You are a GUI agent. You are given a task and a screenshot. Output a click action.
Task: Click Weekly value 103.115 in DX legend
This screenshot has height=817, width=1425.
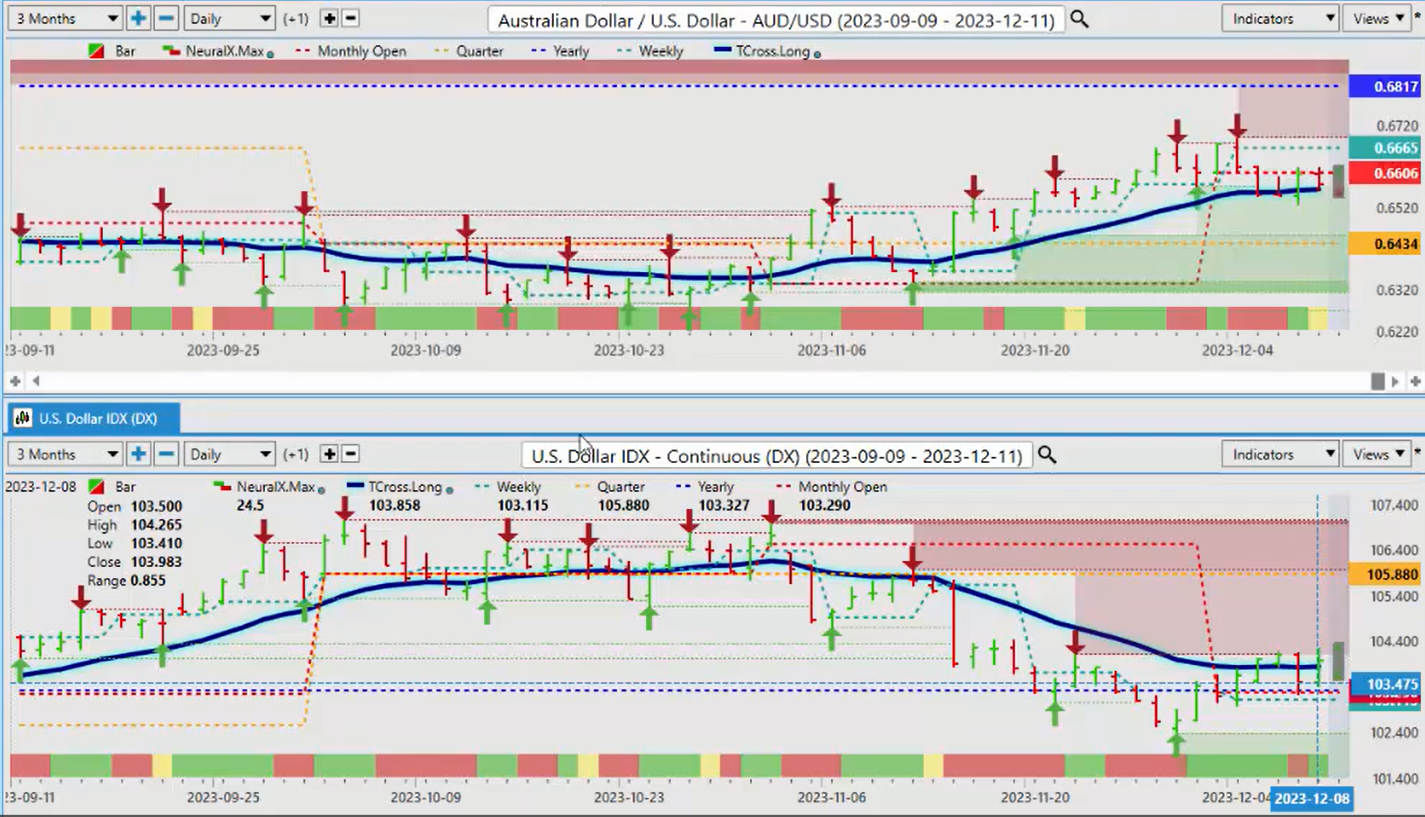tap(521, 506)
